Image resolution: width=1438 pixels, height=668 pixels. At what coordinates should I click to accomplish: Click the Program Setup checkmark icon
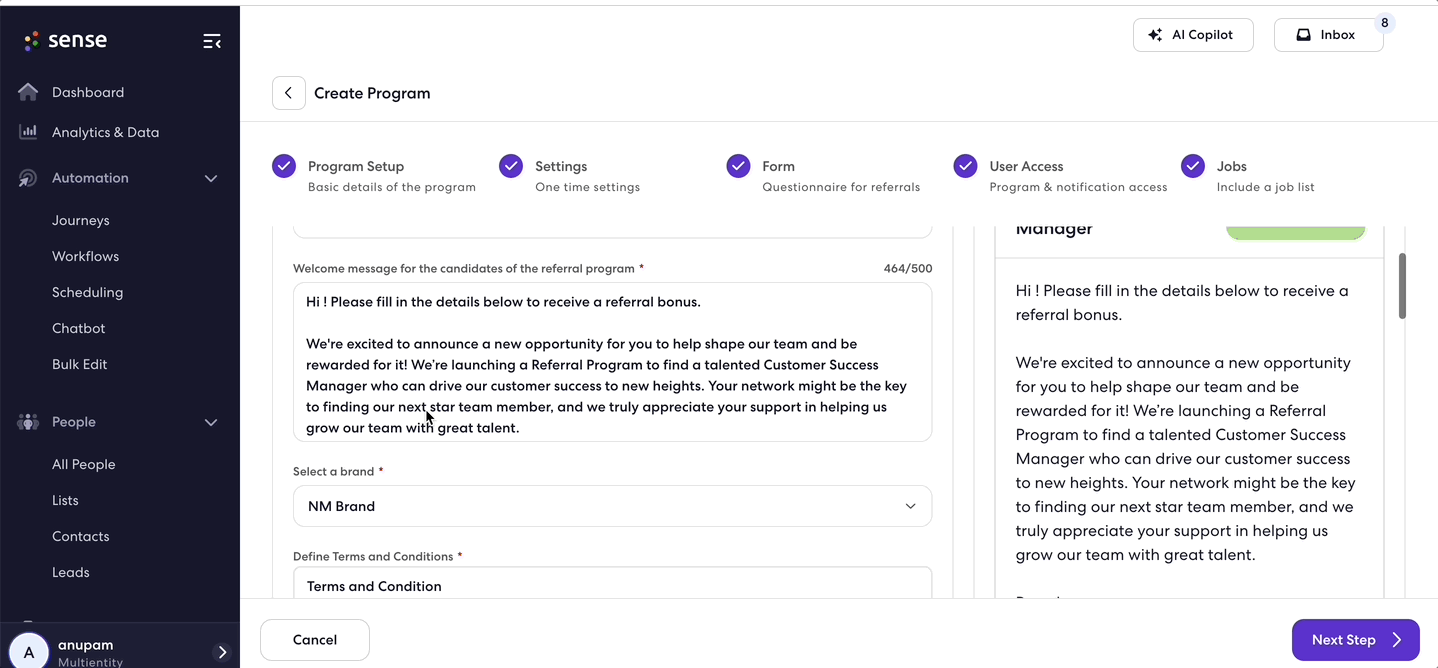284,166
